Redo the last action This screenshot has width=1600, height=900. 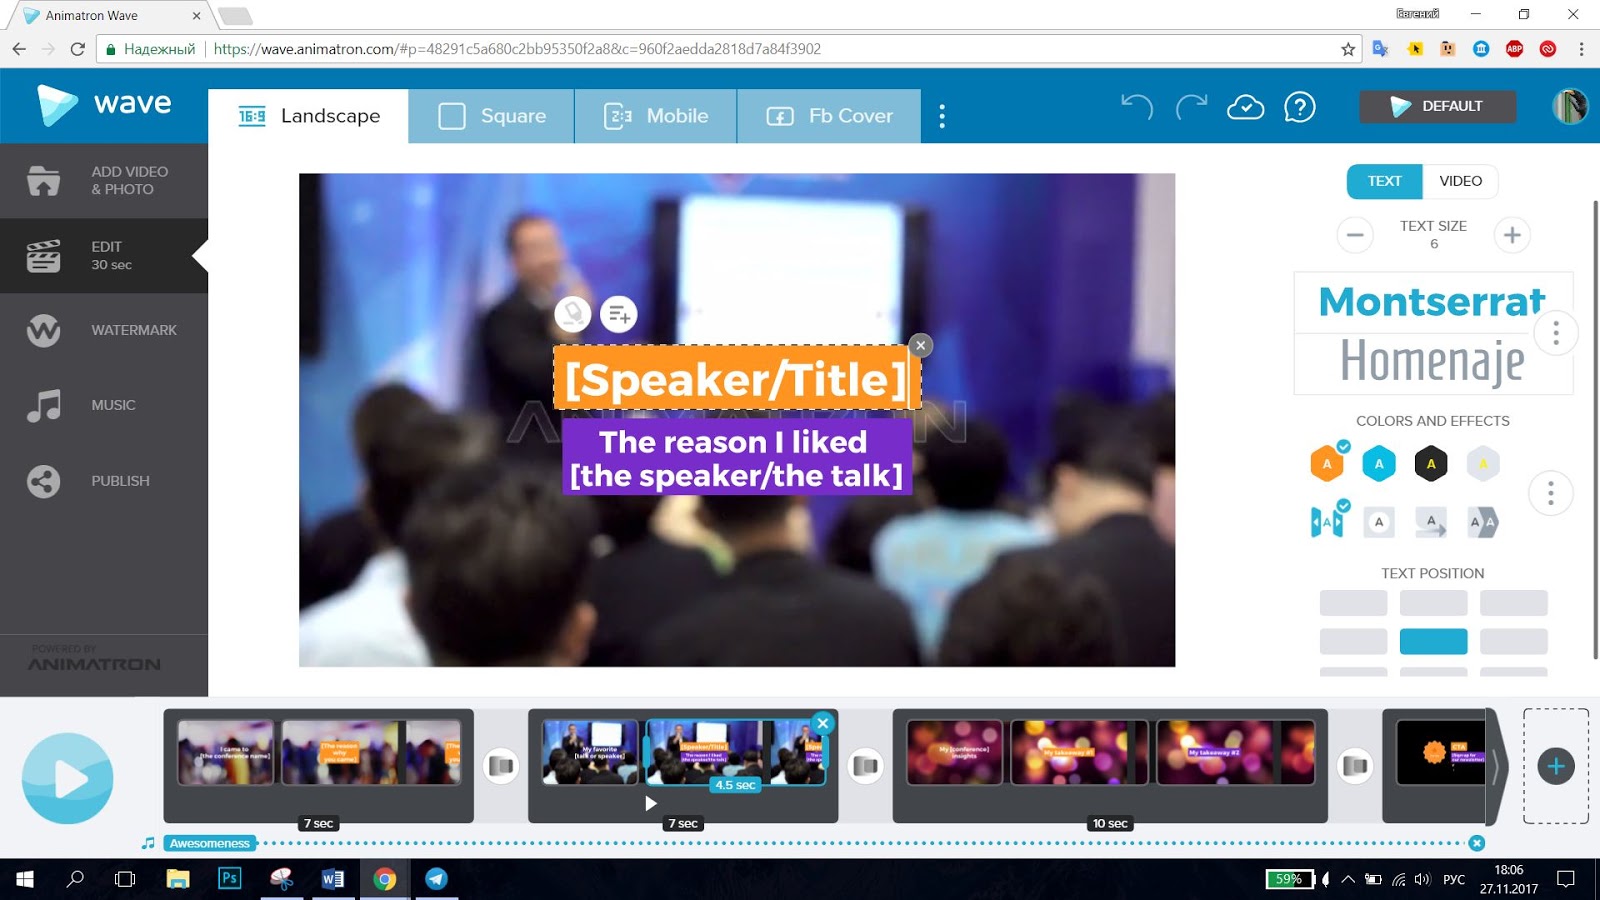click(x=1191, y=107)
